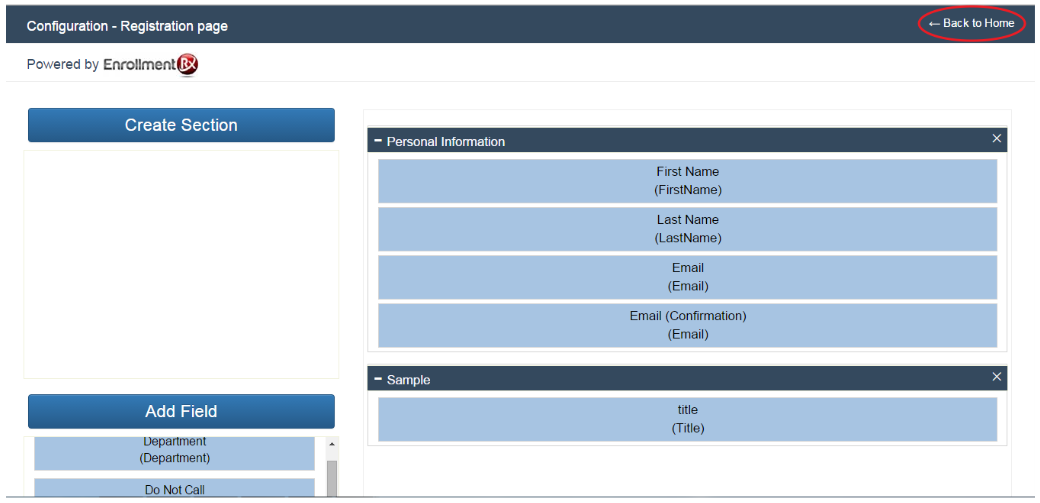
Task: Click the empty section list box
Action: (181, 265)
